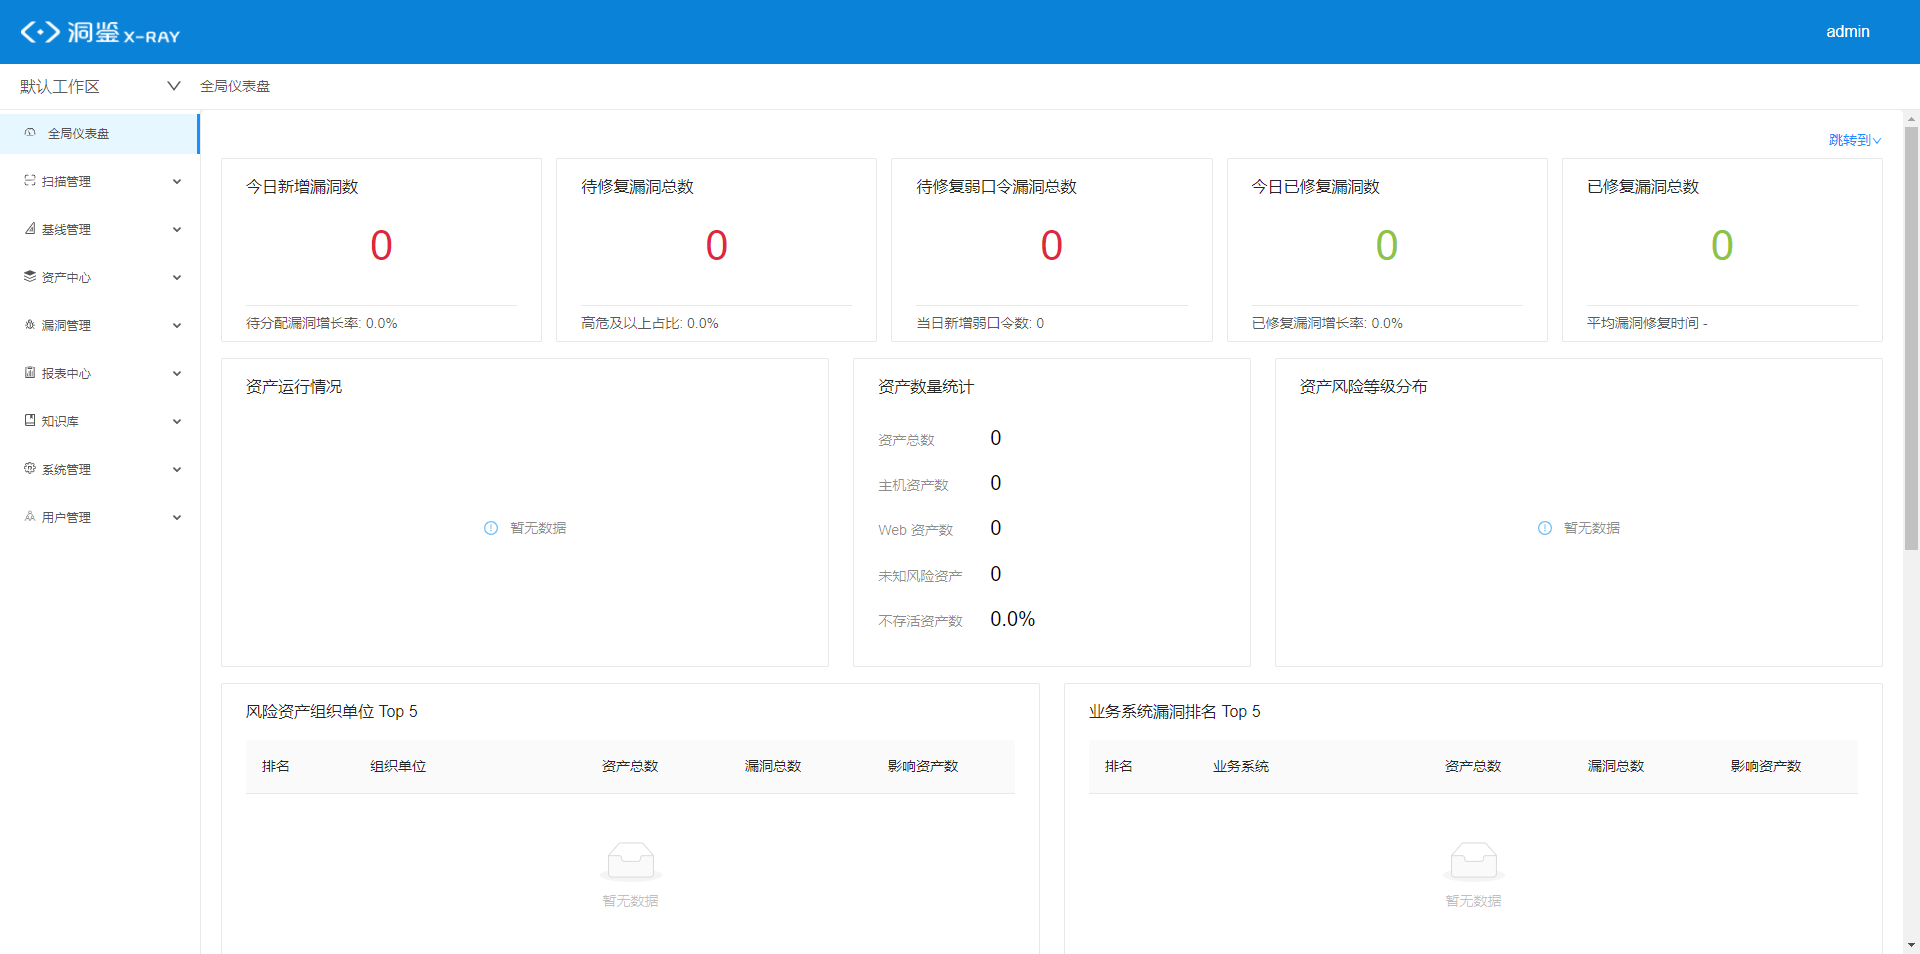Open the 默认工作区 workspace dropdown
This screenshot has height=954, width=1920.
click(100, 87)
